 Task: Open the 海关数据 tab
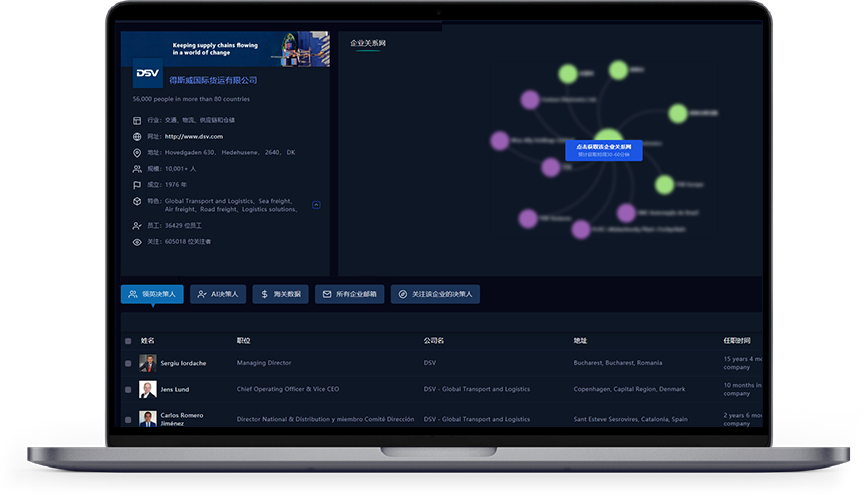tap(280, 294)
